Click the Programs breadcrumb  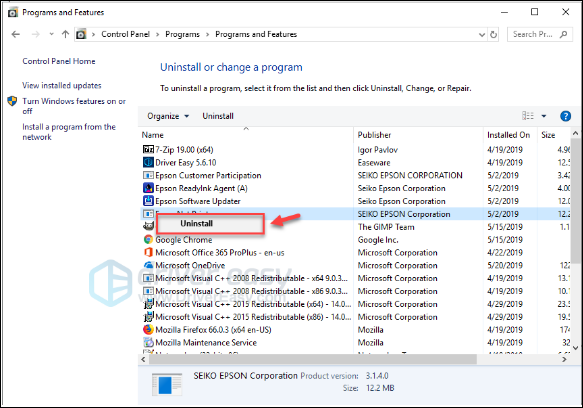tap(182, 34)
